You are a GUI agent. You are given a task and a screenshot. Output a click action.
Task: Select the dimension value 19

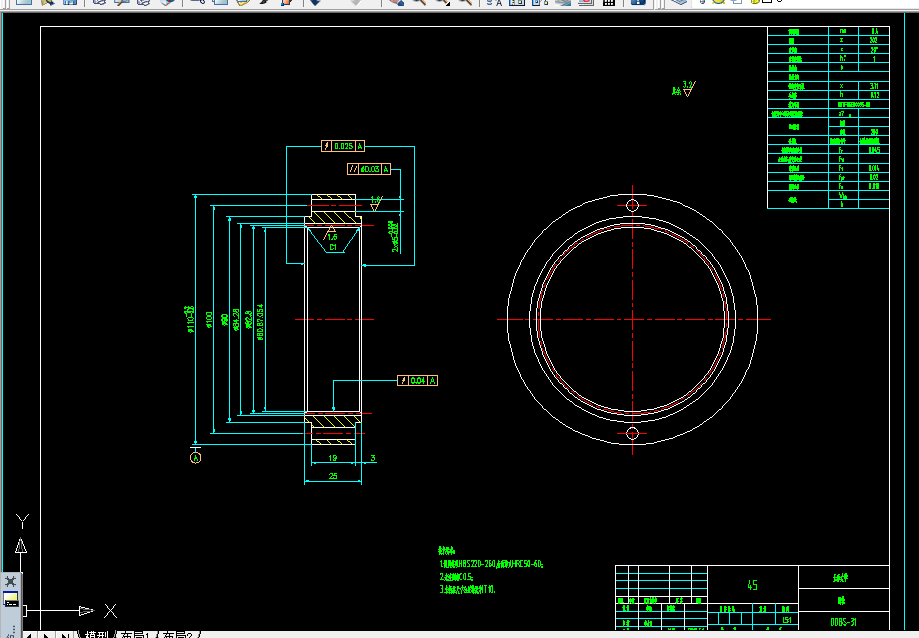coord(333,458)
